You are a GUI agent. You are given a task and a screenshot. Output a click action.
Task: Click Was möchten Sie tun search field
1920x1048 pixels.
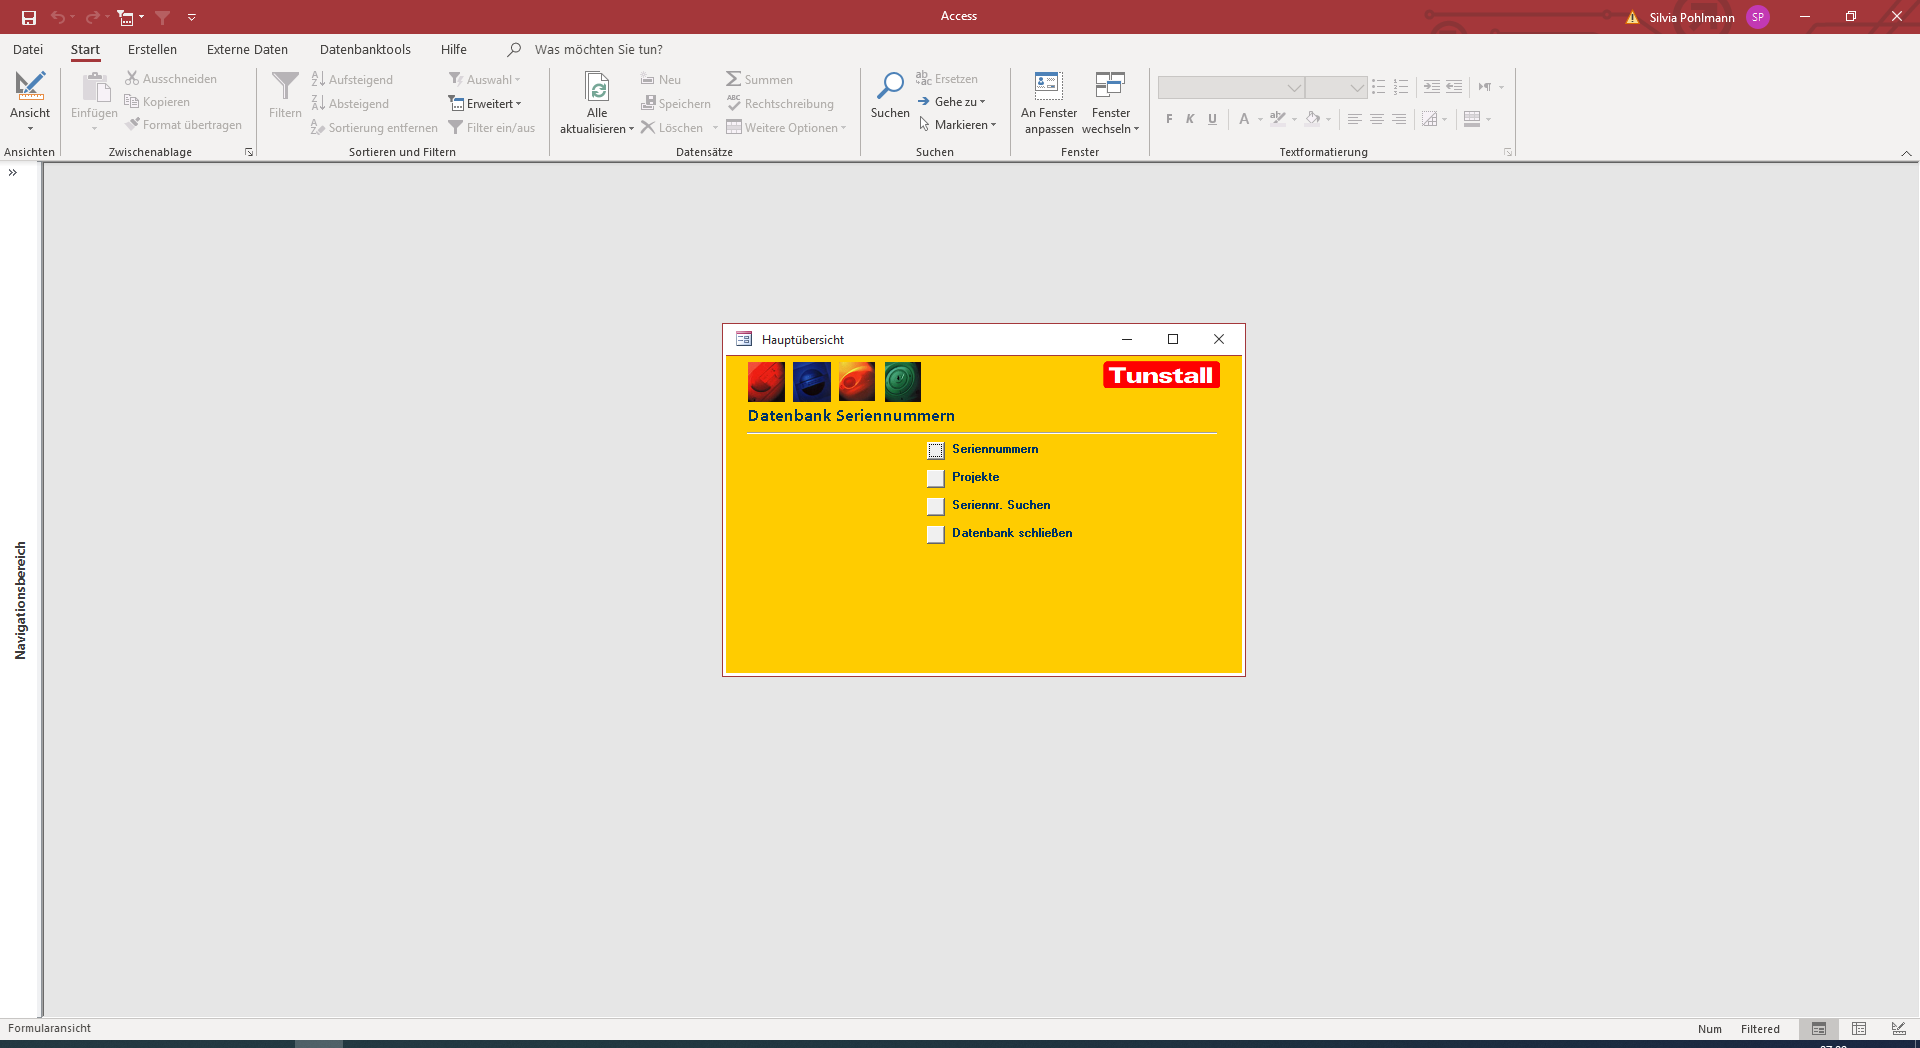(598, 49)
